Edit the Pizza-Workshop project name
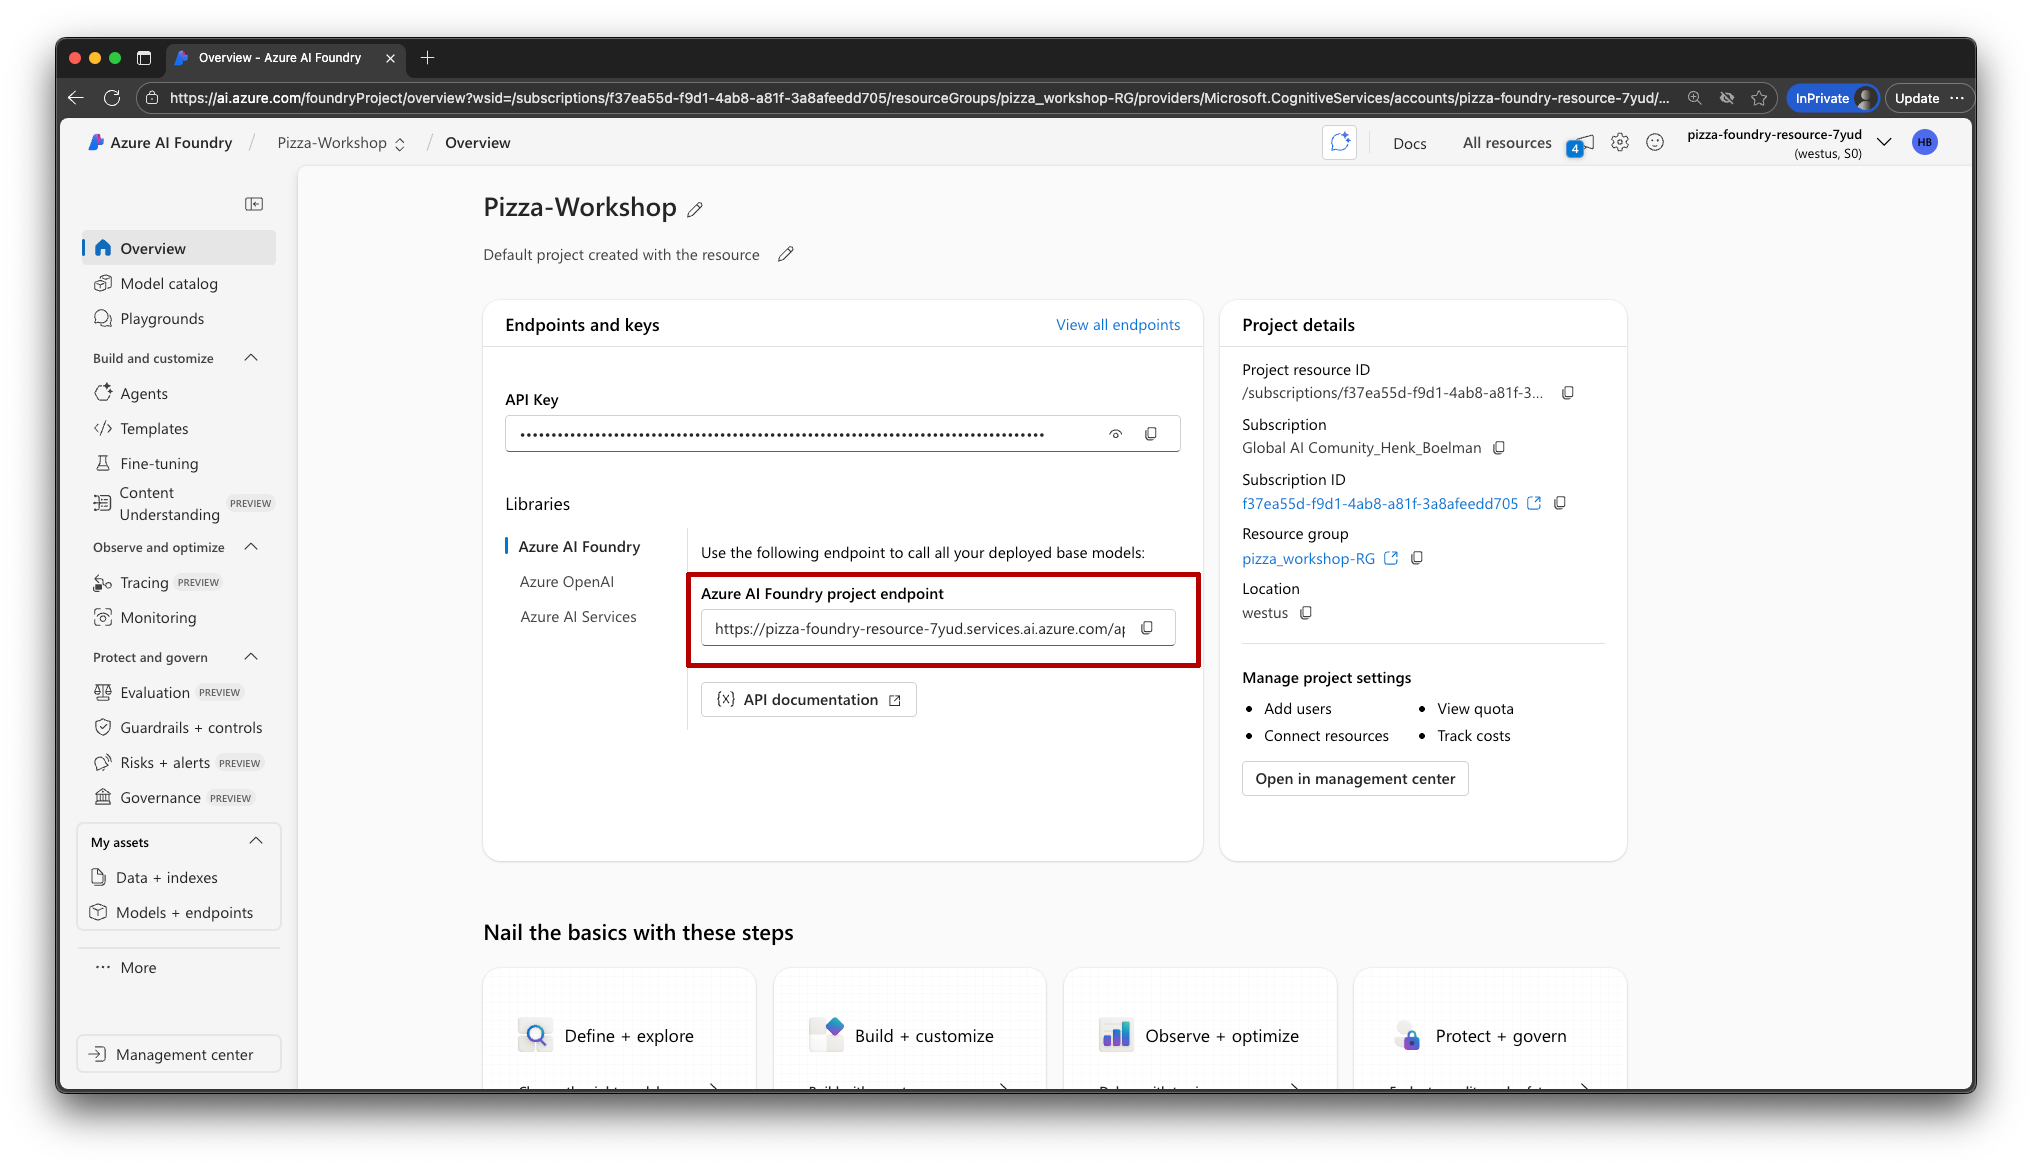The height and width of the screenshot is (1167, 2032). 695,210
